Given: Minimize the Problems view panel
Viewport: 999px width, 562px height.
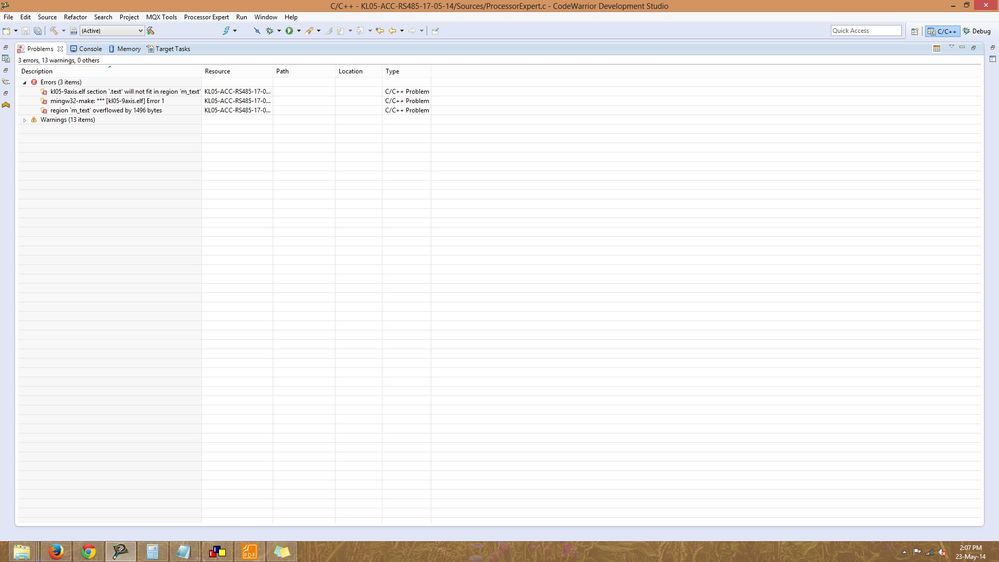Looking at the screenshot, I should (962, 47).
